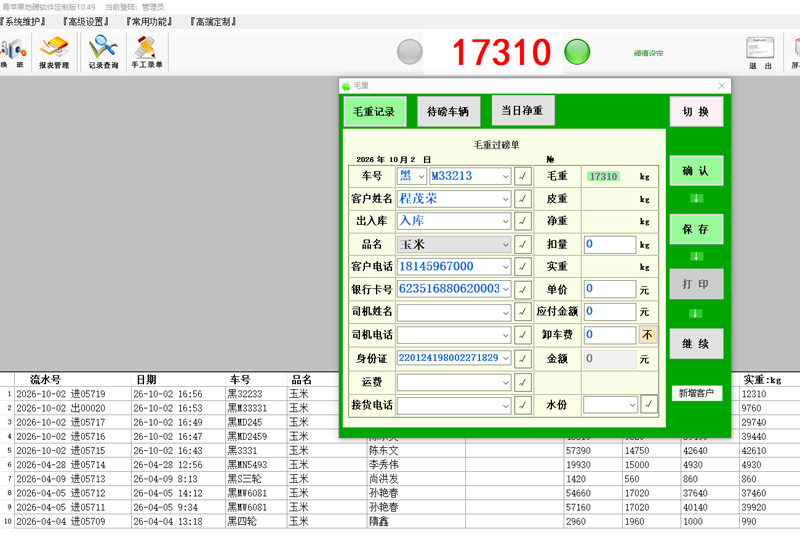Screen dimensions: 800x558
Task: Click the 换班 shift change icon
Action: (x=13, y=53)
